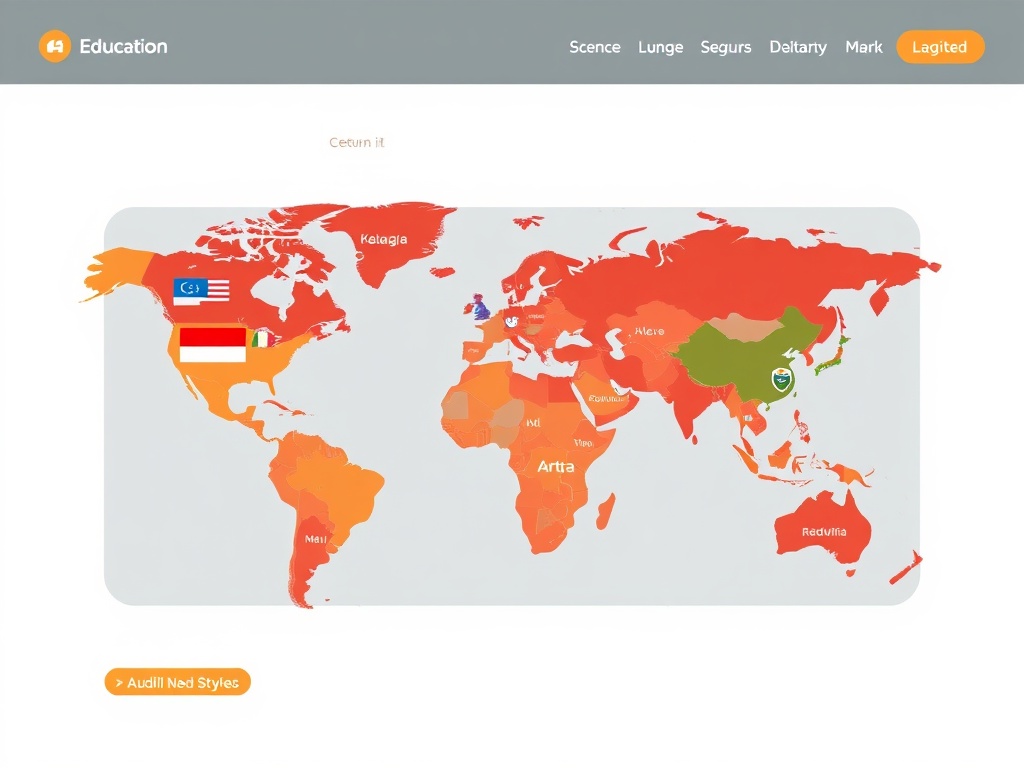The height and width of the screenshot is (768, 1024).
Task: Click the orange Education logo icon
Action: click(x=54, y=46)
